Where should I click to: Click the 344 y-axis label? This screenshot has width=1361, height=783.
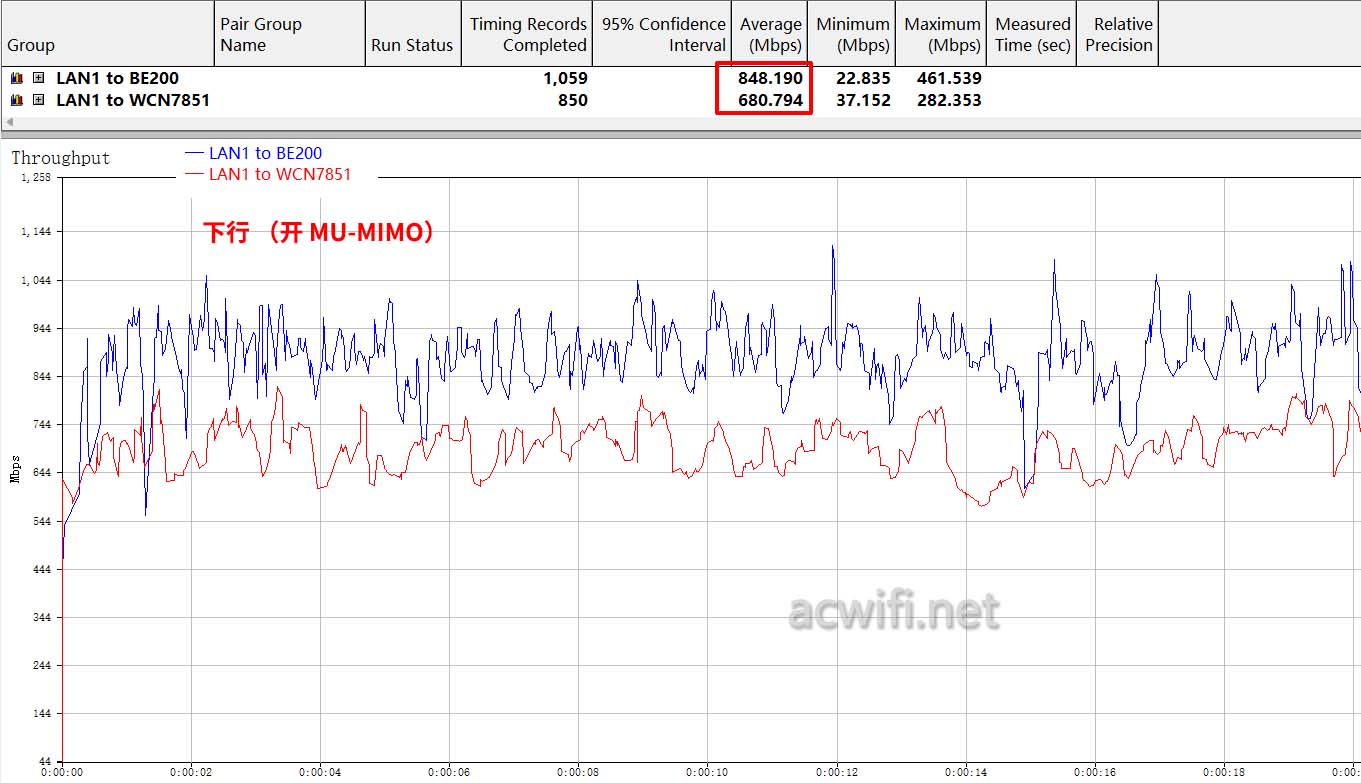click(41, 617)
